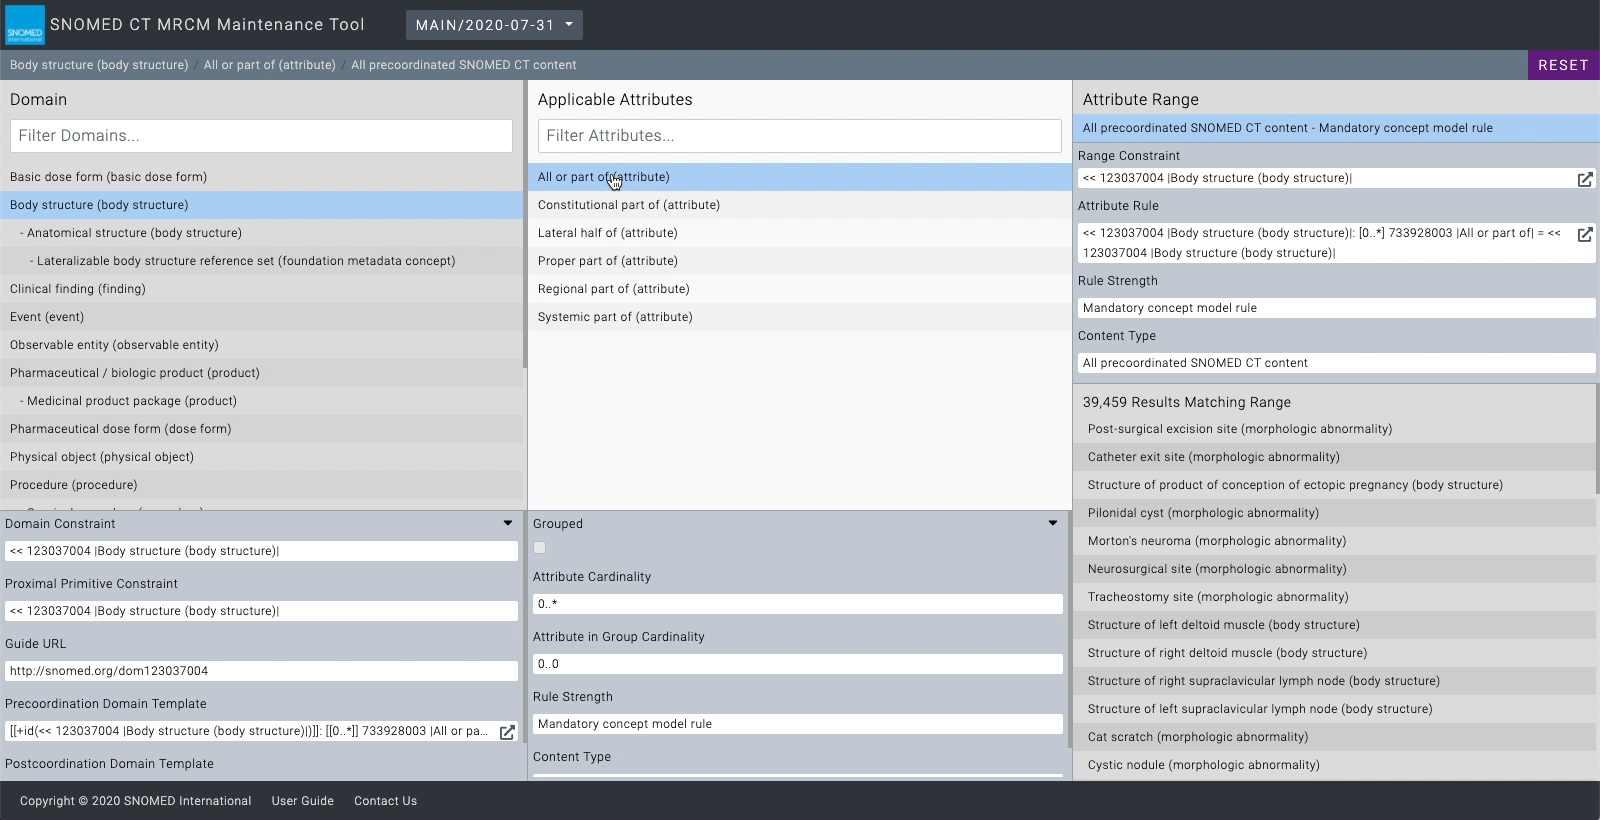The width and height of the screenshot is (1600, 820).
Task: Select Procedure (procedure) domain
Action: click(261, 485)
